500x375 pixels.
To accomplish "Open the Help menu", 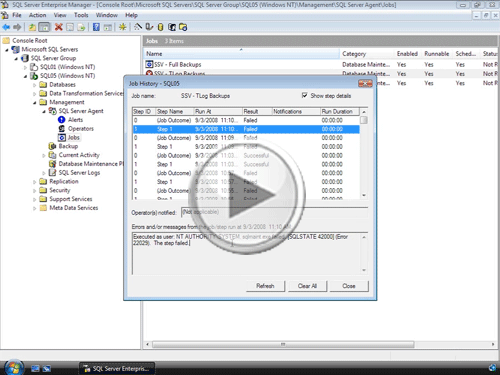I will [x=131, y=15].
